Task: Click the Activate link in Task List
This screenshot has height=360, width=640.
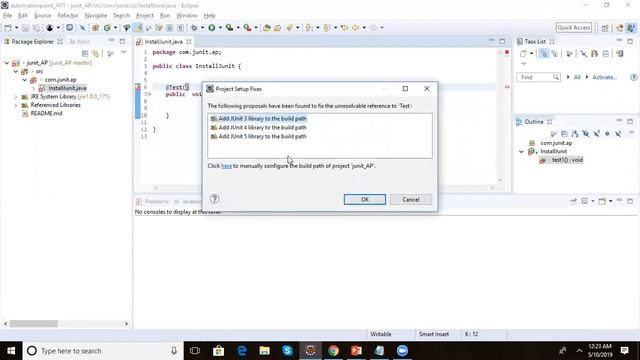Action: pos(604,77)
